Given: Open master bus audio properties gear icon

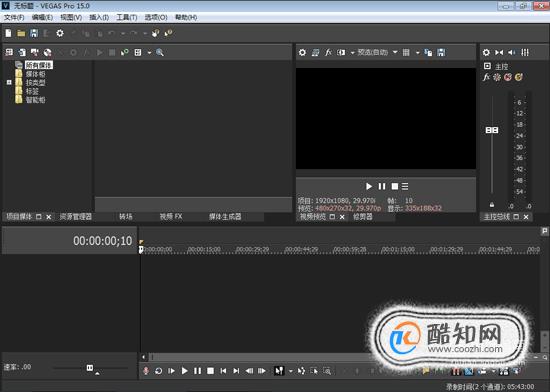Looking at the screenshot, I should pyautogui.click(x=486, y=53).
